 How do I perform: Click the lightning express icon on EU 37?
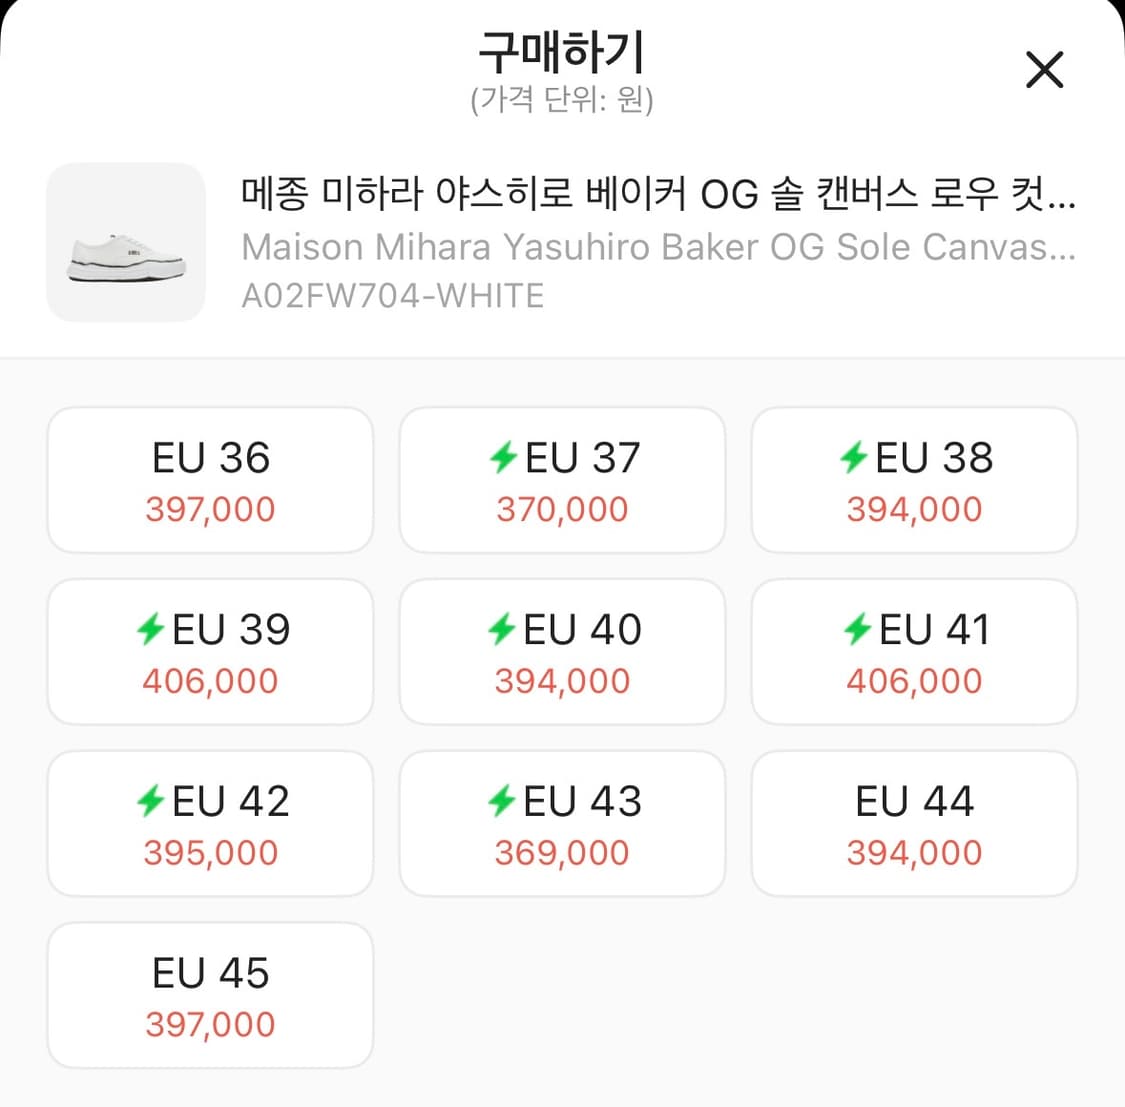[x=504, y=458]
